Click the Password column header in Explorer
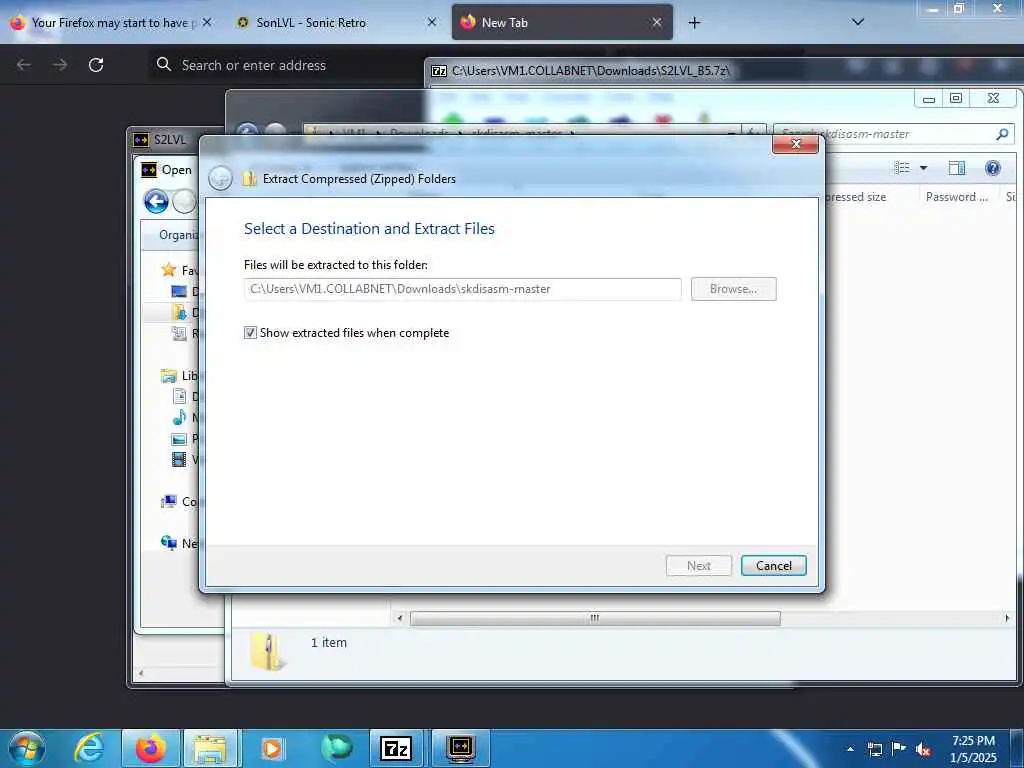Image resolution: width=1024 pixels, height=768 pixels. tap(957, 197)
